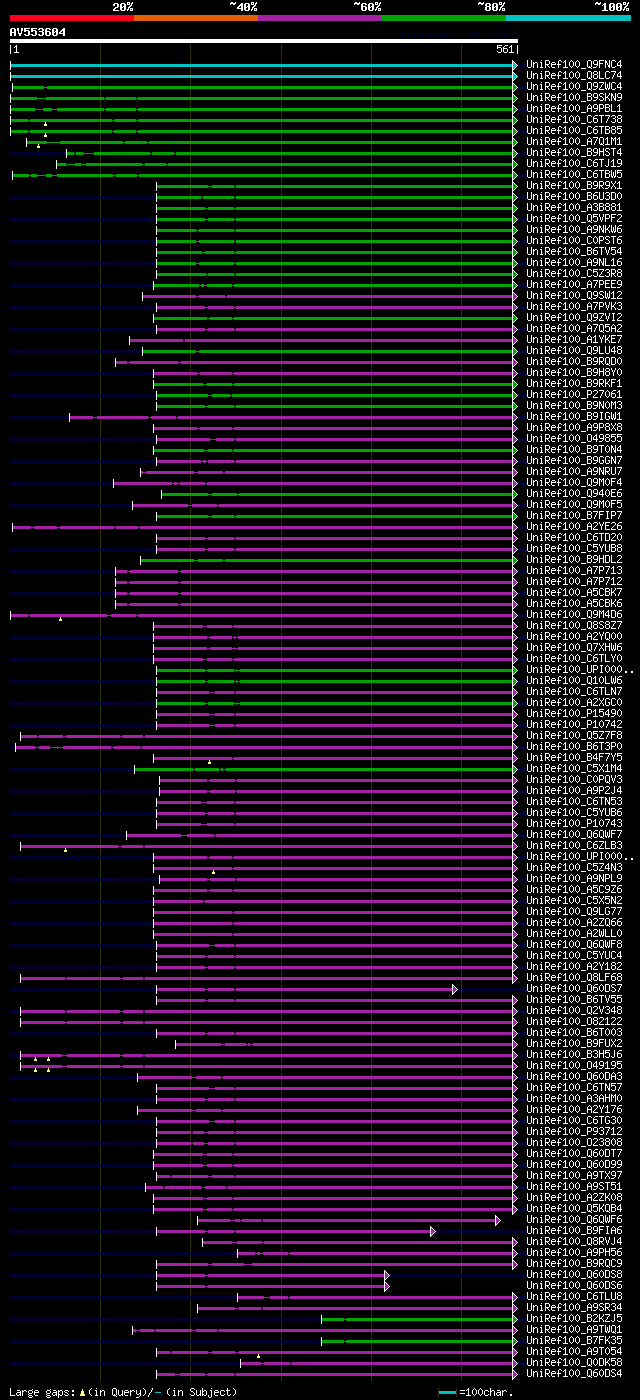
Task: Open hit UniRef100_C6T738
Action: [x=574, y=120]
